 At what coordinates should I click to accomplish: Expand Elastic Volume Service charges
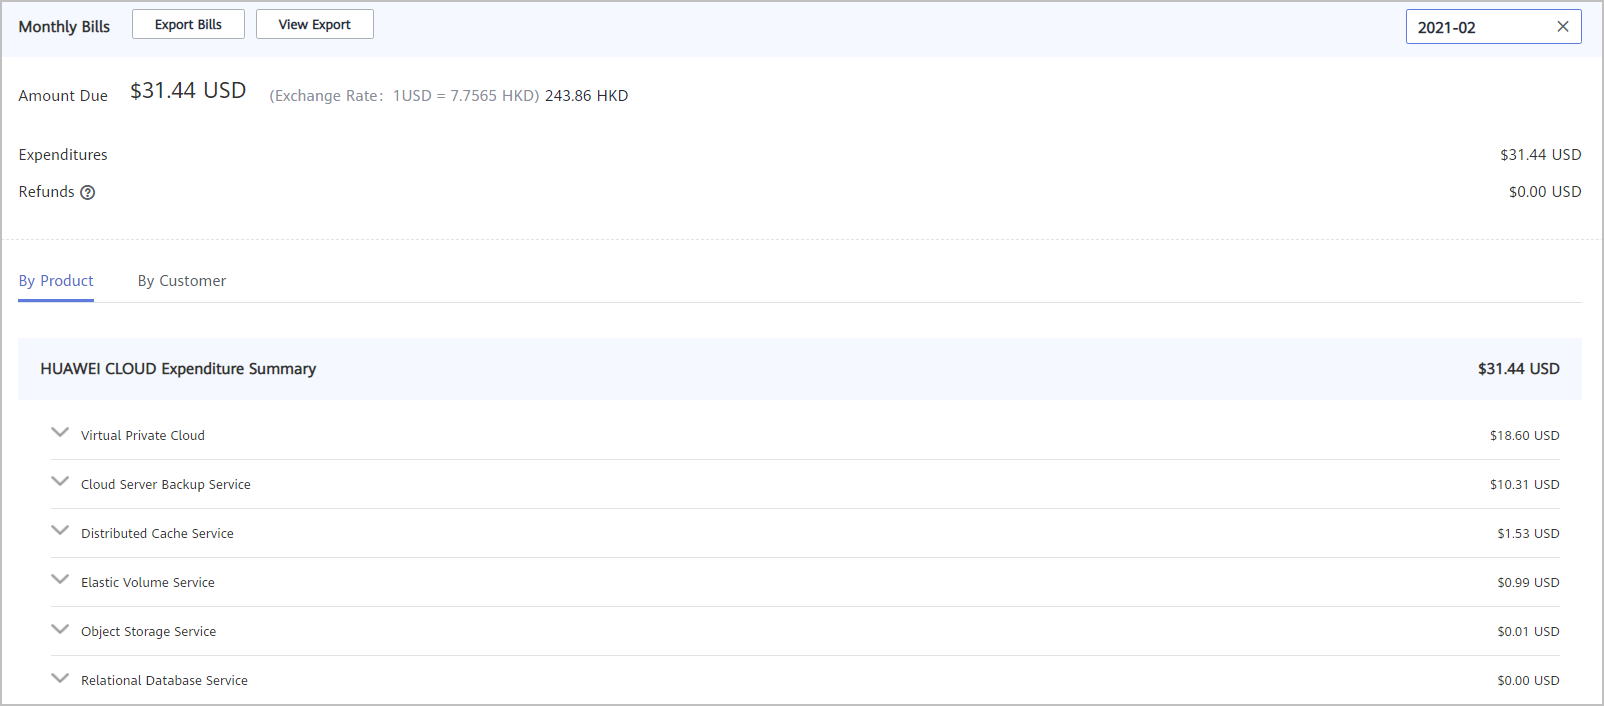[x=60, y=580]
